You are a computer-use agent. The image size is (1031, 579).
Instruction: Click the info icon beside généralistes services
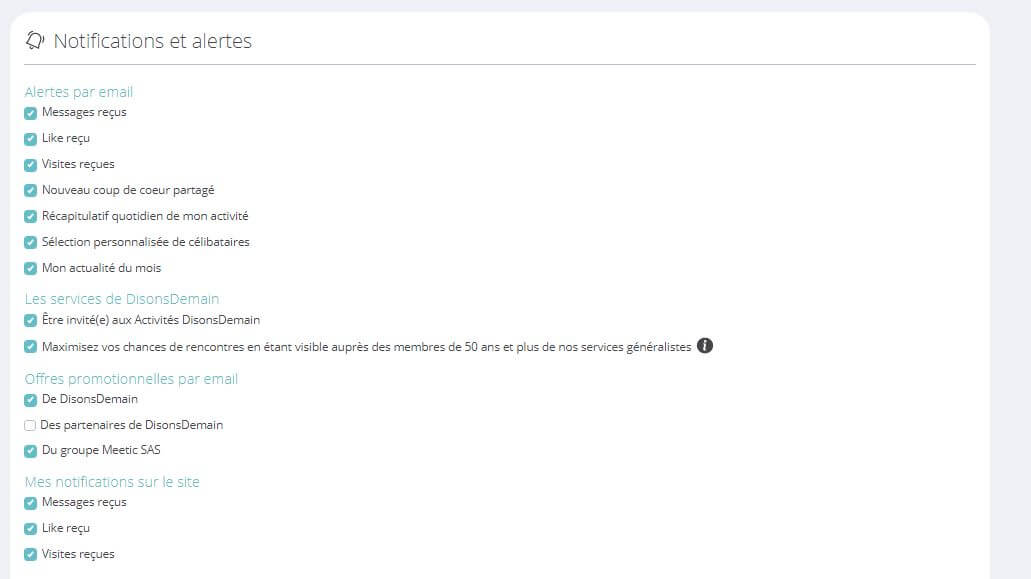point(705,346)
